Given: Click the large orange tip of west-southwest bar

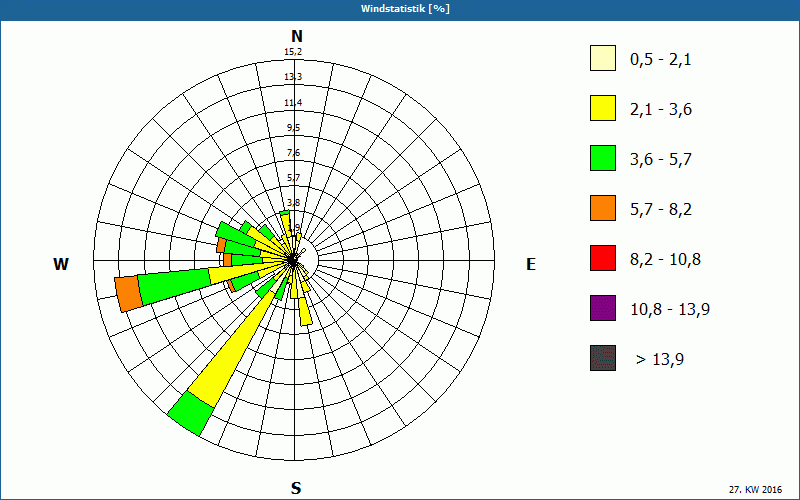Looking at the screenshot, I should coord(129,293).
